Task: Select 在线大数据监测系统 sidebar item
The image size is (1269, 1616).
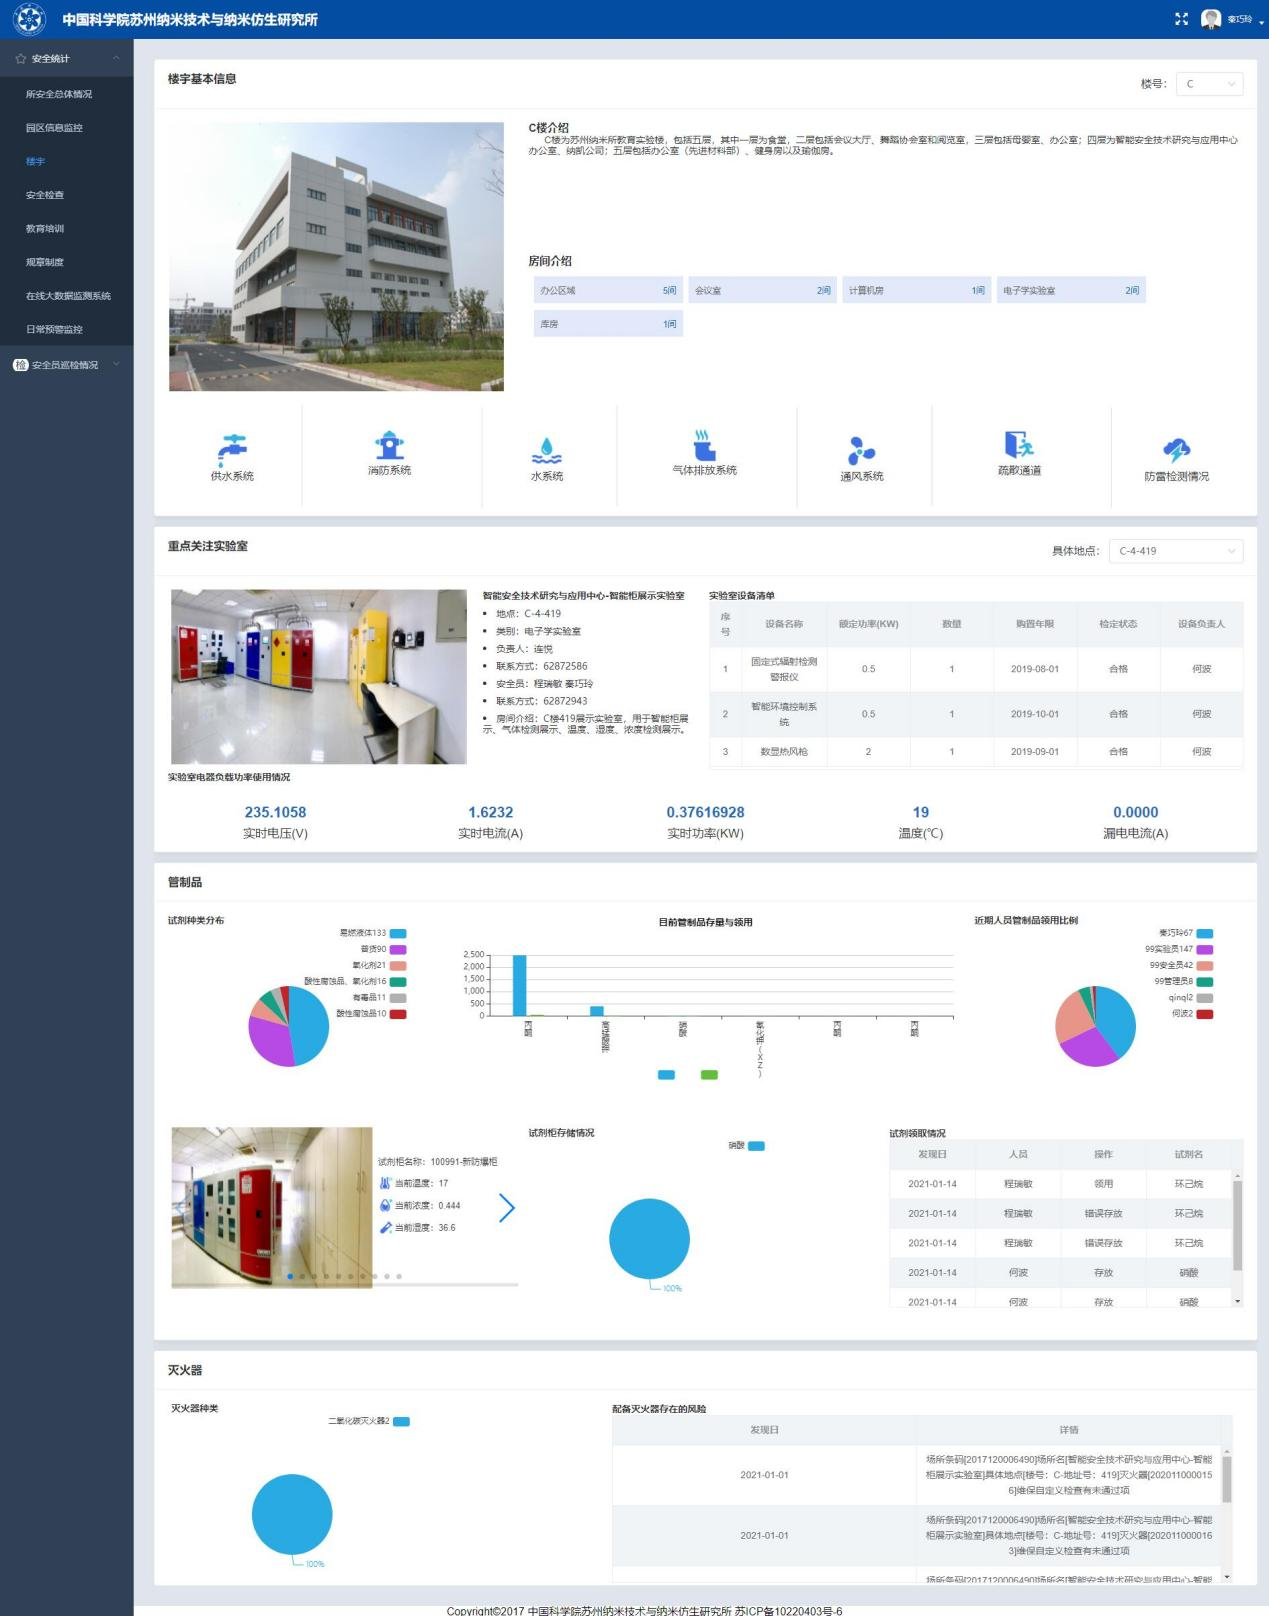Action: [68, 296]
